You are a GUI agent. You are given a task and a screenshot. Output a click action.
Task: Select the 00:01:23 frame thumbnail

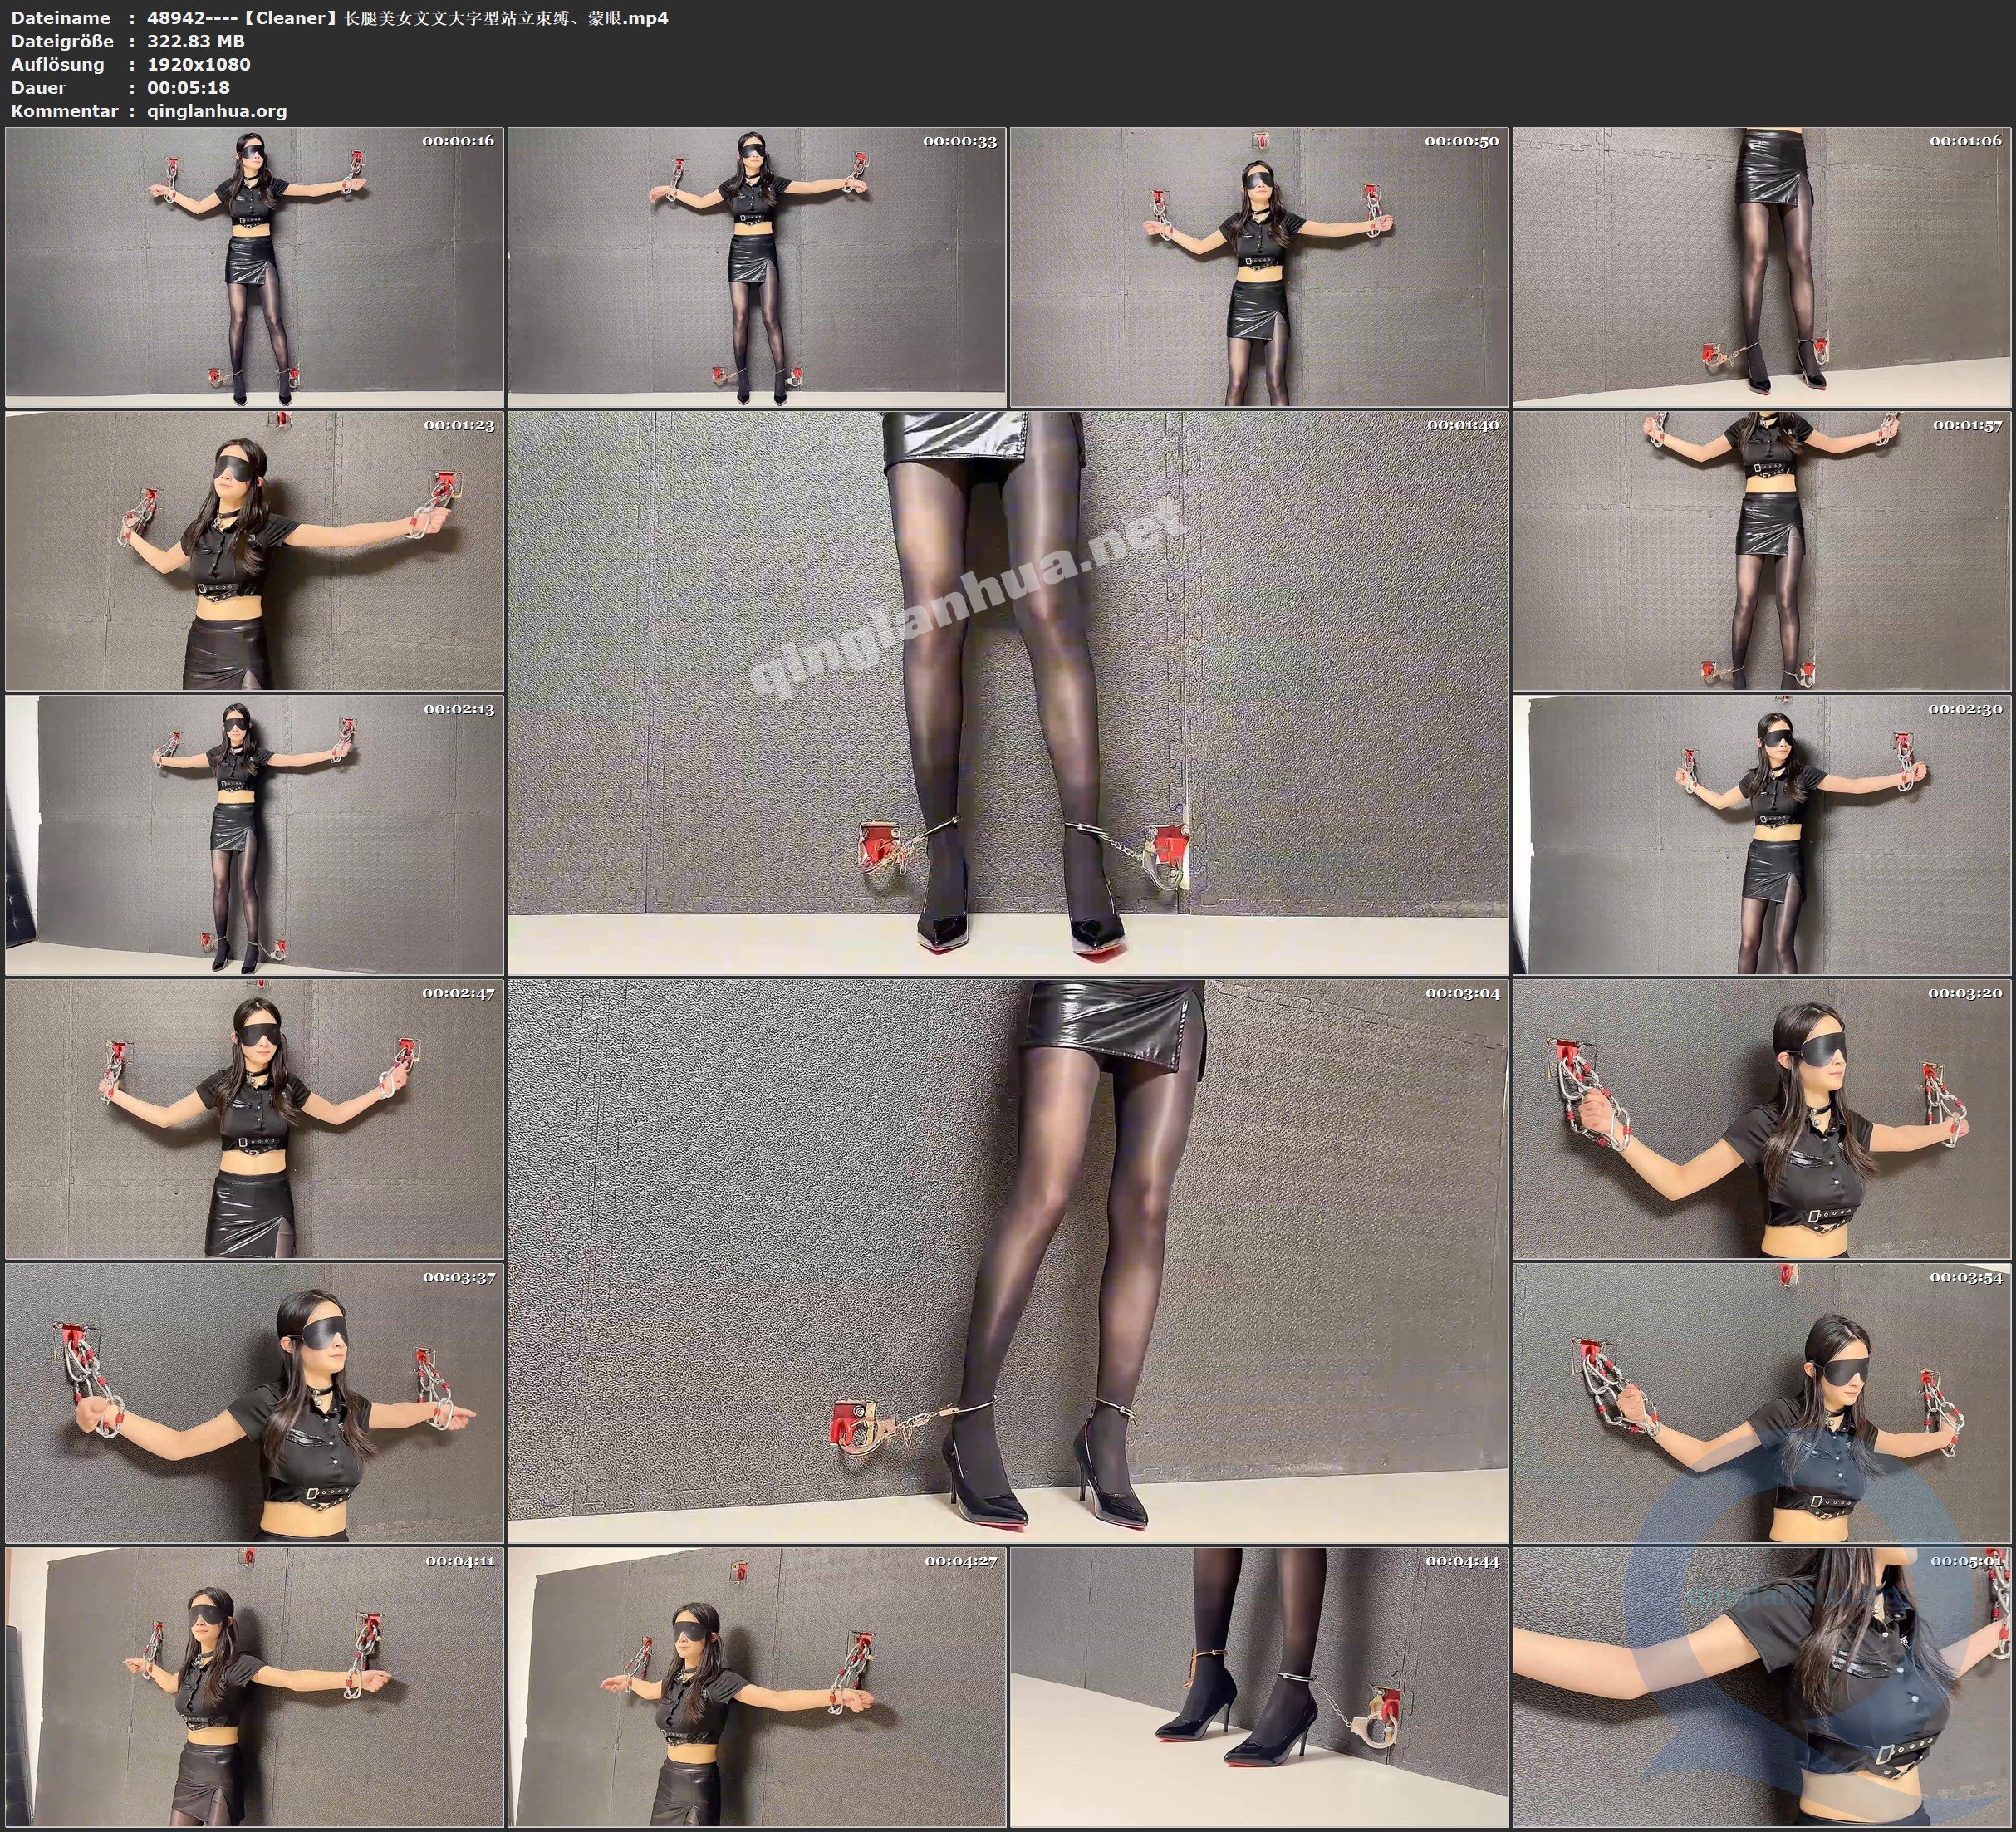coord(254,551)
